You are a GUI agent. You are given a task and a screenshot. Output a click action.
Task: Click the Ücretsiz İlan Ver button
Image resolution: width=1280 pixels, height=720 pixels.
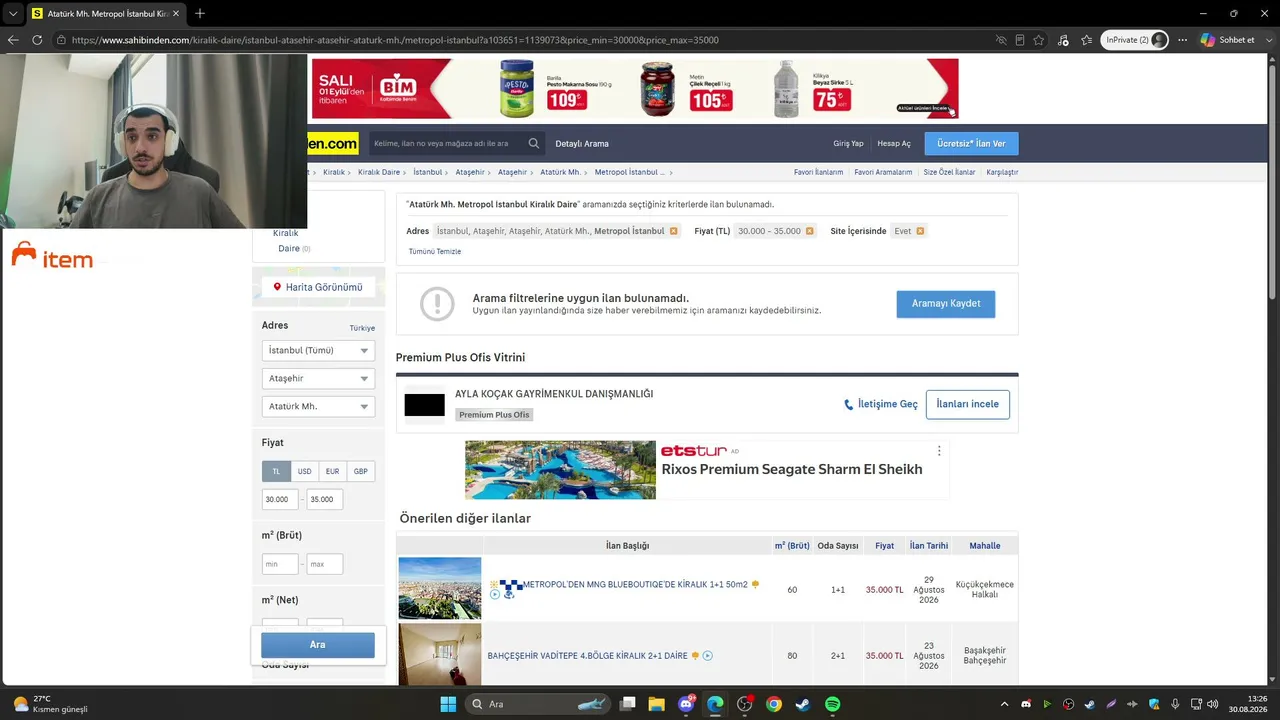click(x=971, y=144)
